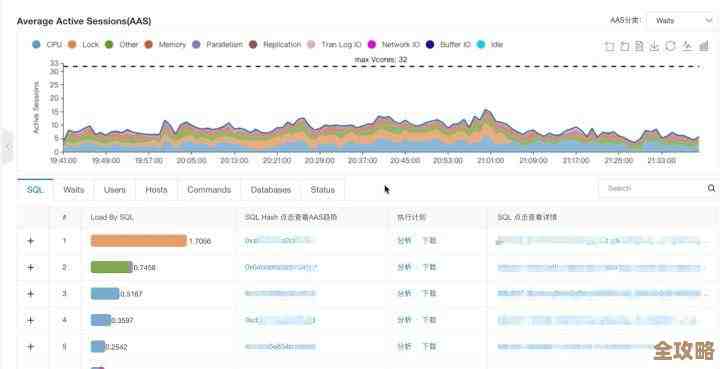Open the Hosts tab
The height and width of the screenshot is (369, 720).
[x=156, y=190]
